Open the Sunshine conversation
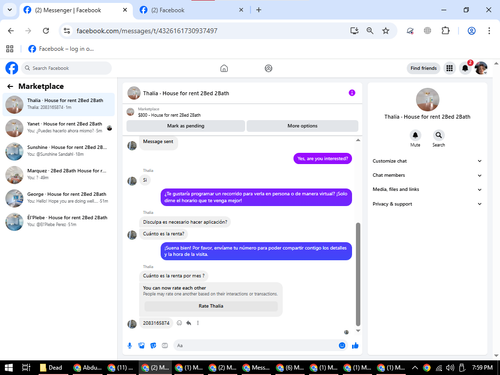Viewport: 500px width, 375px height. [x=59, y=151]
